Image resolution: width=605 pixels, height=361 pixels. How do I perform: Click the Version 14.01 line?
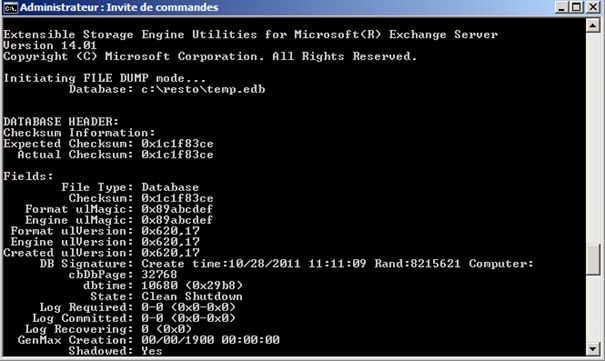pos(50,46)
